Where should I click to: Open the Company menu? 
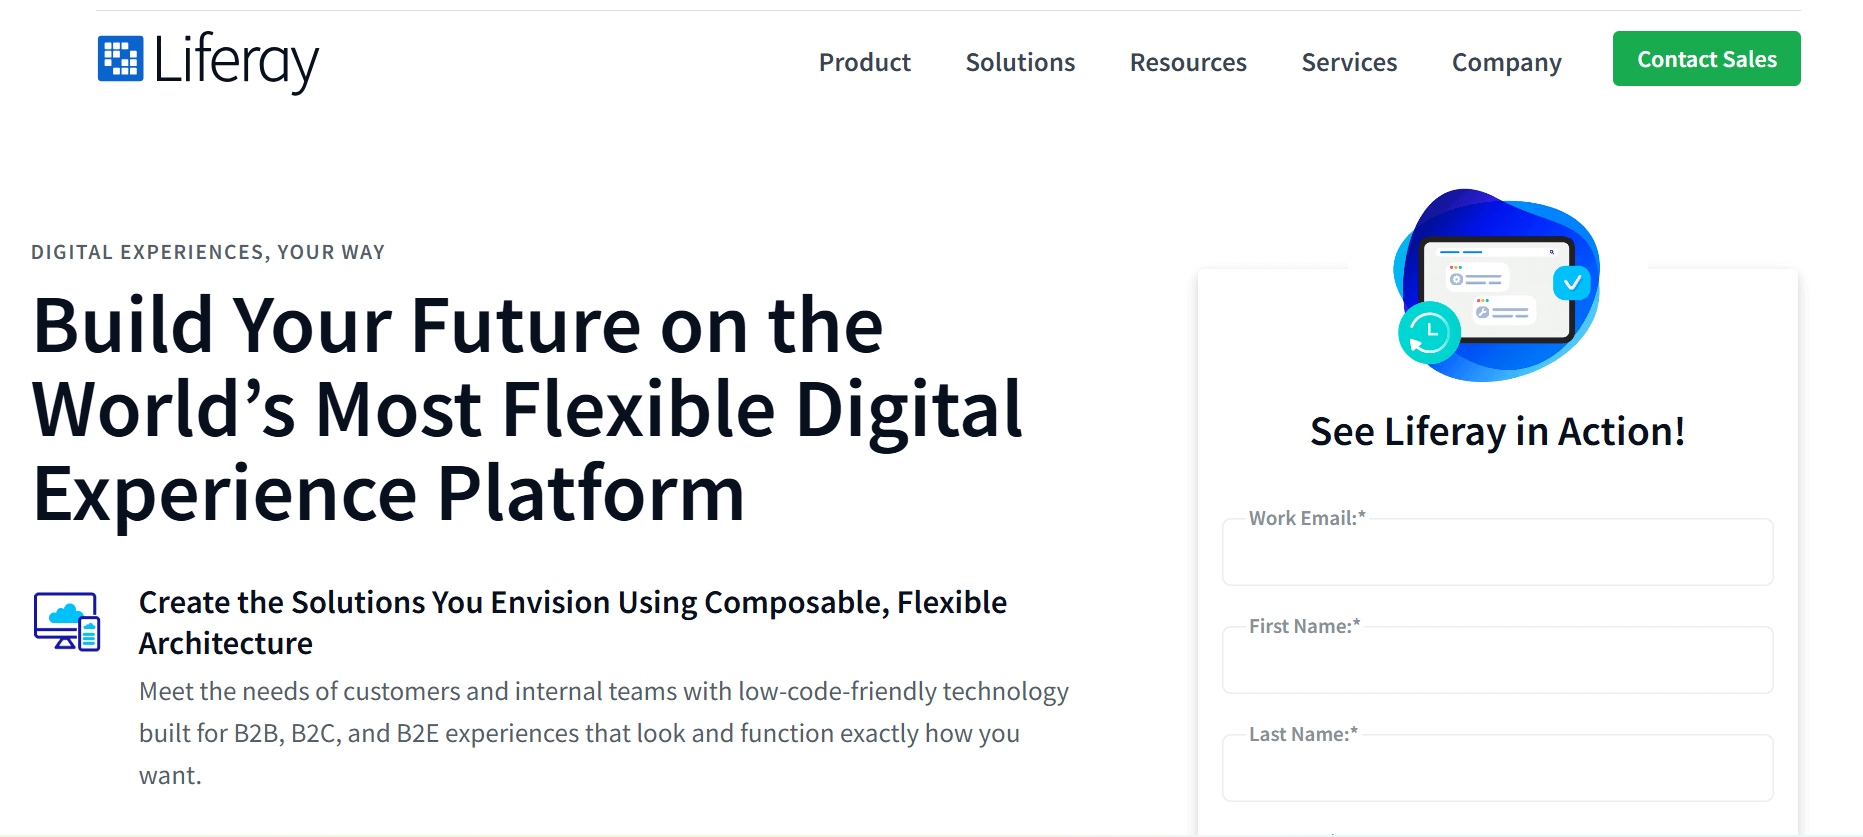click(x=1506, y=62)
